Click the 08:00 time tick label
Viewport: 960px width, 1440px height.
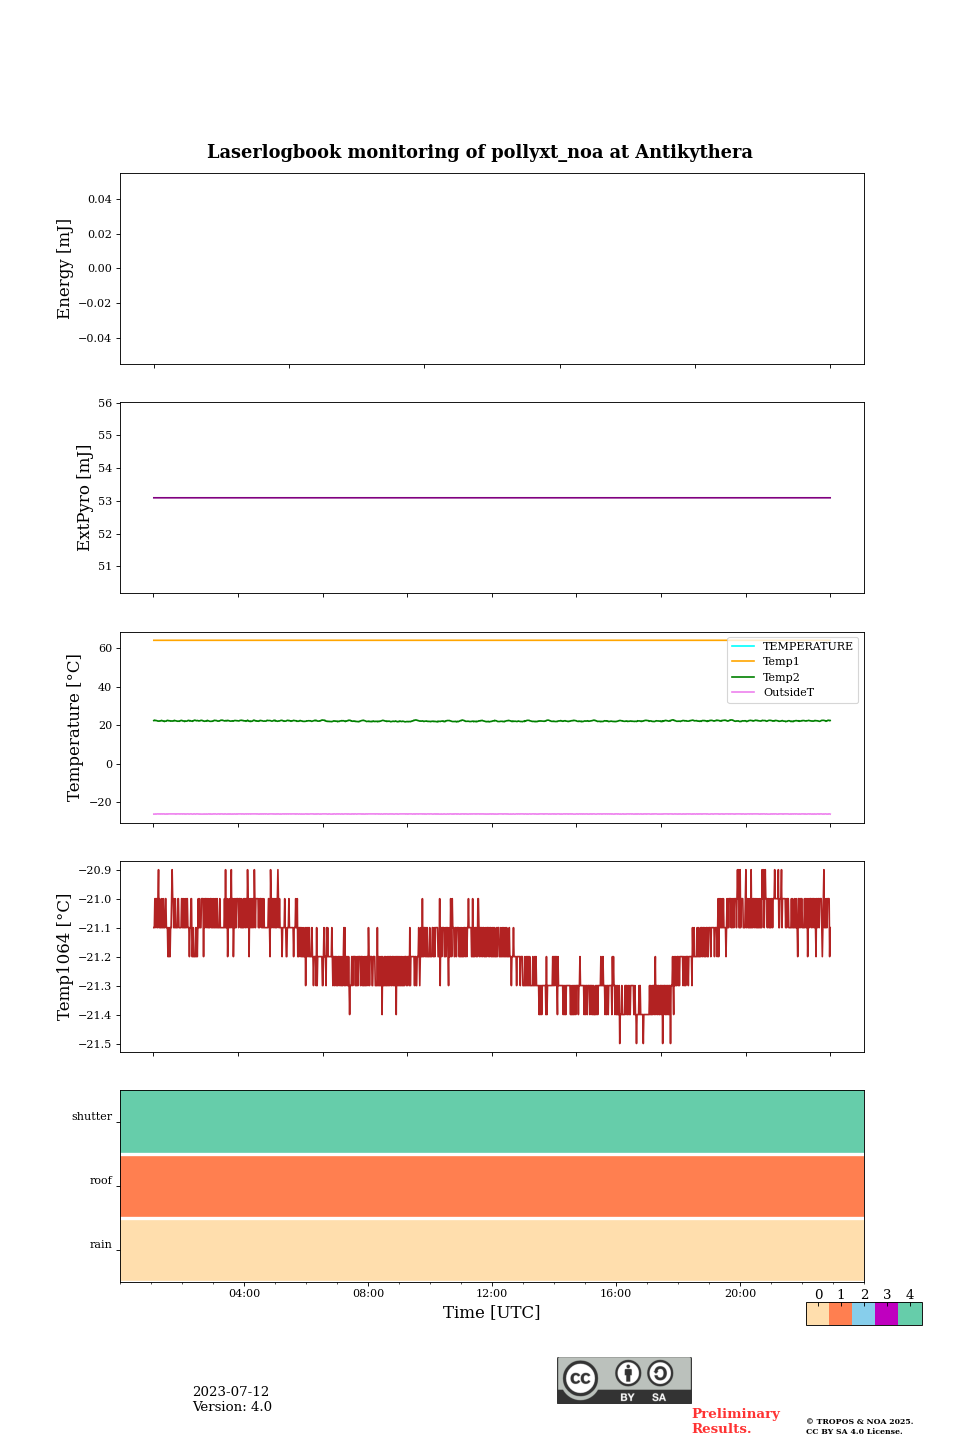pos(368,1293)
